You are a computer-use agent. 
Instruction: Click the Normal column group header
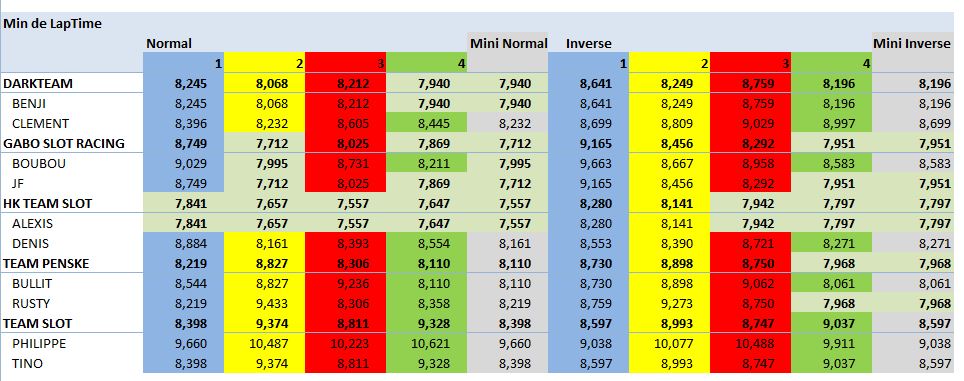(169, 44)
